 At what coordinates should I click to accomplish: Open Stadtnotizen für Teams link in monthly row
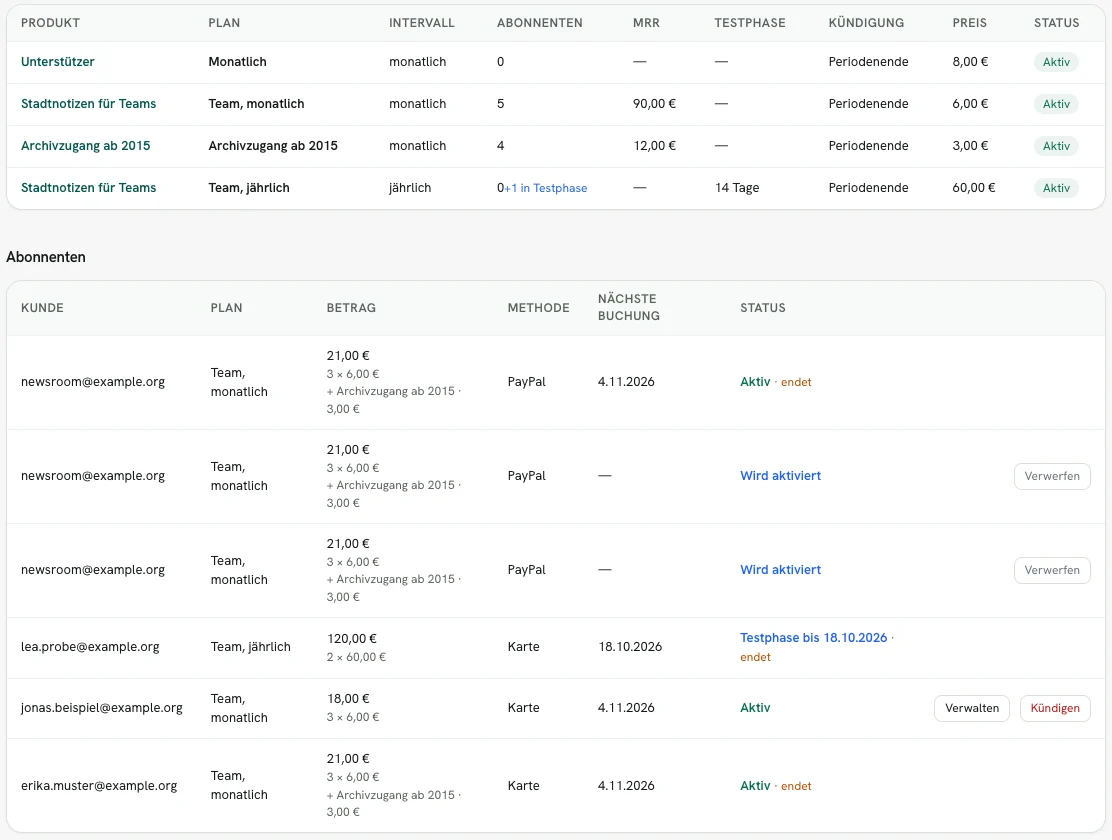(89, 104)
